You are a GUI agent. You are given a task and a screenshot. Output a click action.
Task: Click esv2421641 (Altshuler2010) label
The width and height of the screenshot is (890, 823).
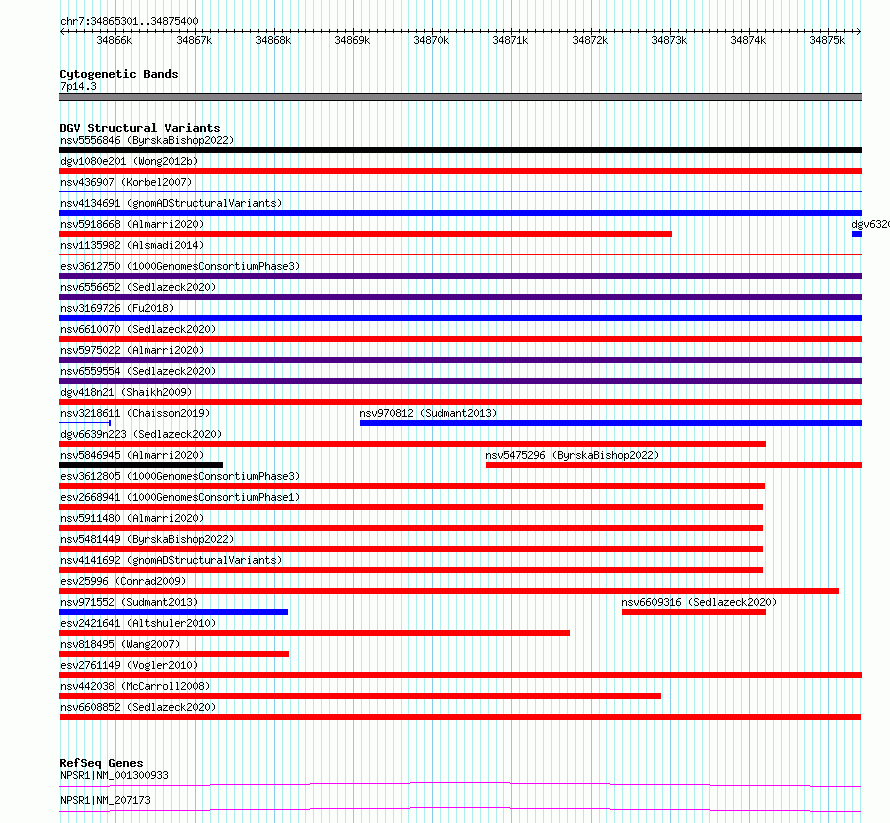(138, 623)
